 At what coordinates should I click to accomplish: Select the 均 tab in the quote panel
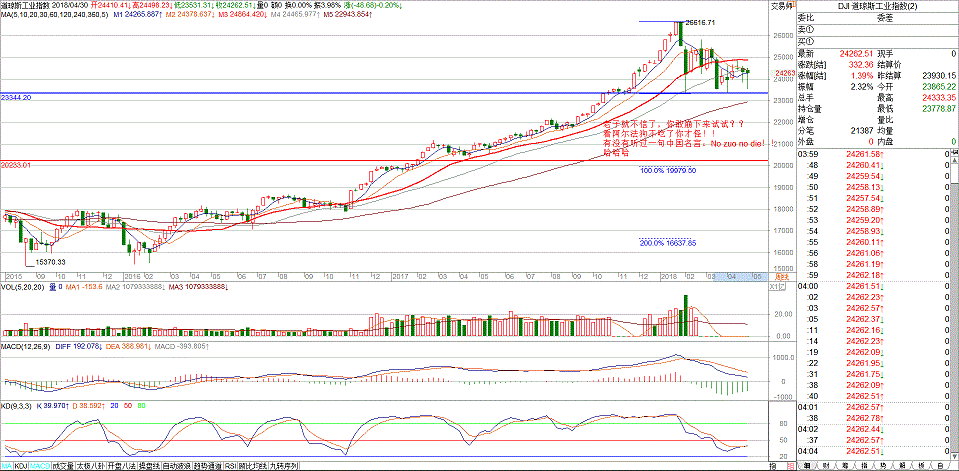[x=882, y=466]
